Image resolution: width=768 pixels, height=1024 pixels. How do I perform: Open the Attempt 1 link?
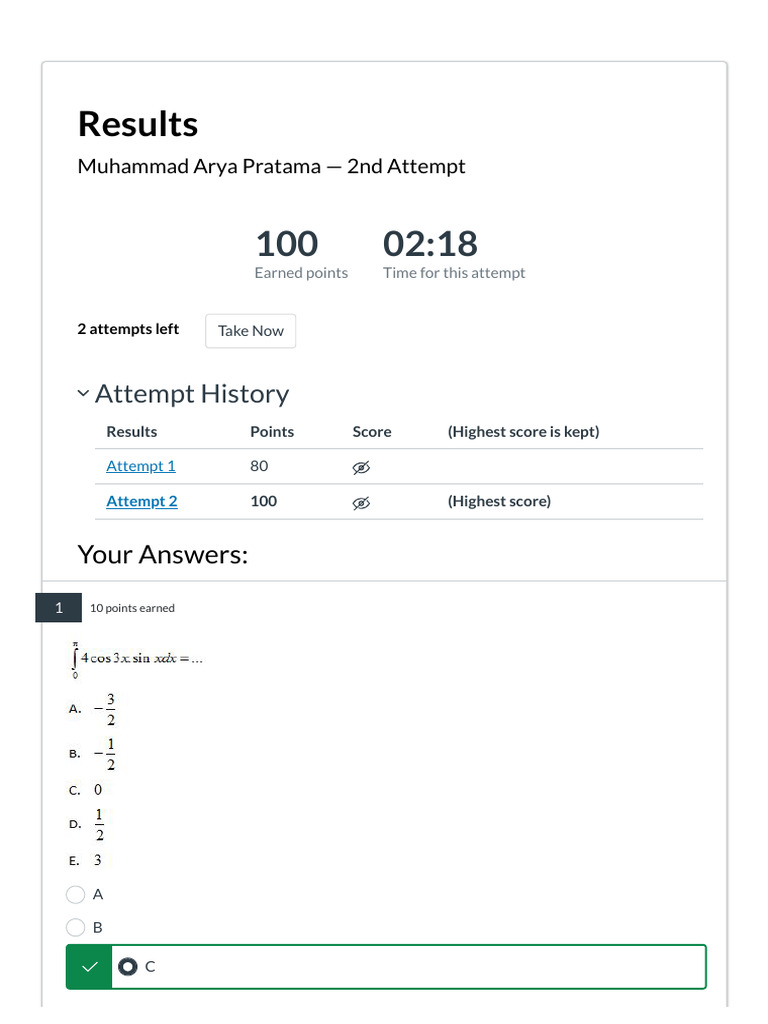pos(141,466)
